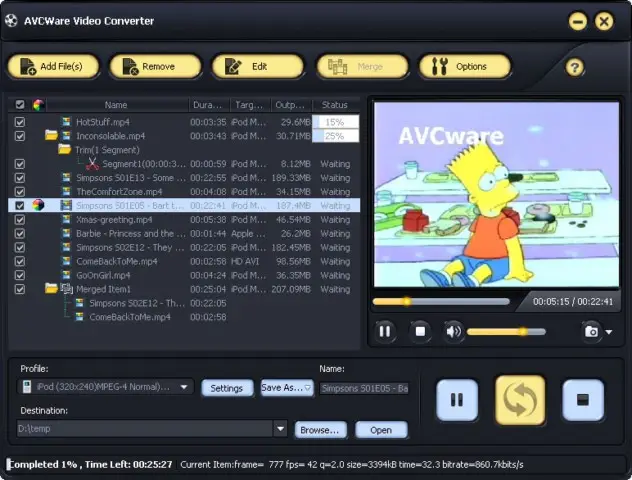Click the video preview seek bar
This screenshot has width=632, height=480.
coord(441,301)
